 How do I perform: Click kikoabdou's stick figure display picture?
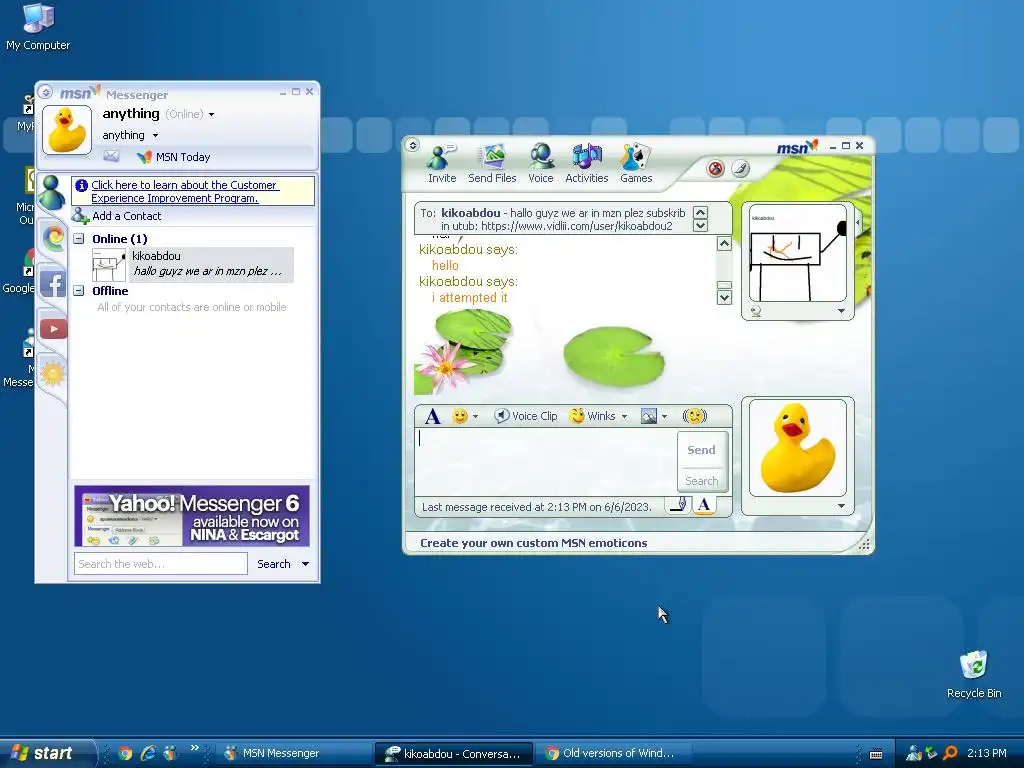click(x=797, y=253)
